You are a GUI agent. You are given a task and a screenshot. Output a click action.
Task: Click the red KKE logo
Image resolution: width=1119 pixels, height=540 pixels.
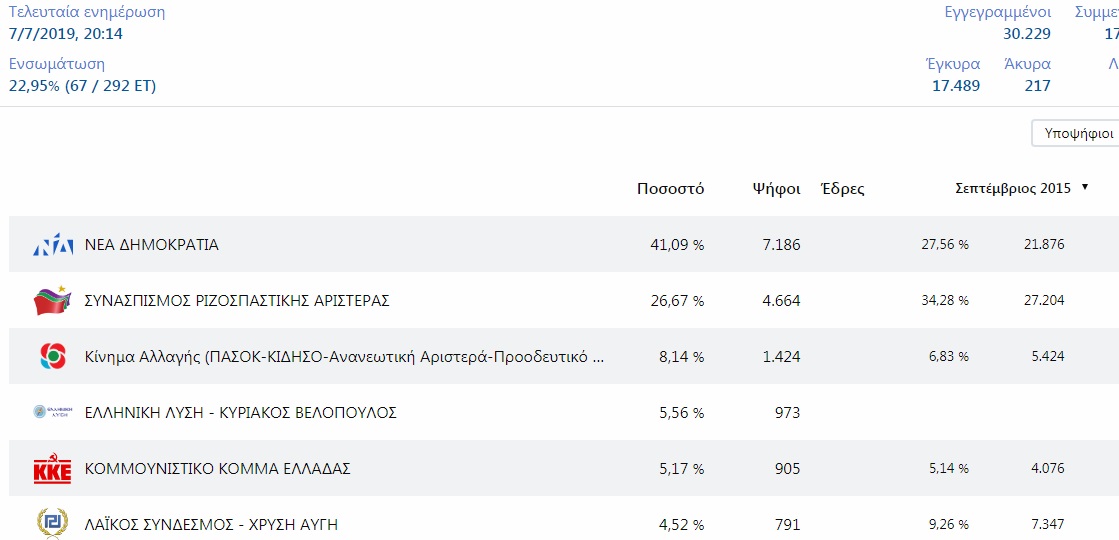click(x=54, y=469)
